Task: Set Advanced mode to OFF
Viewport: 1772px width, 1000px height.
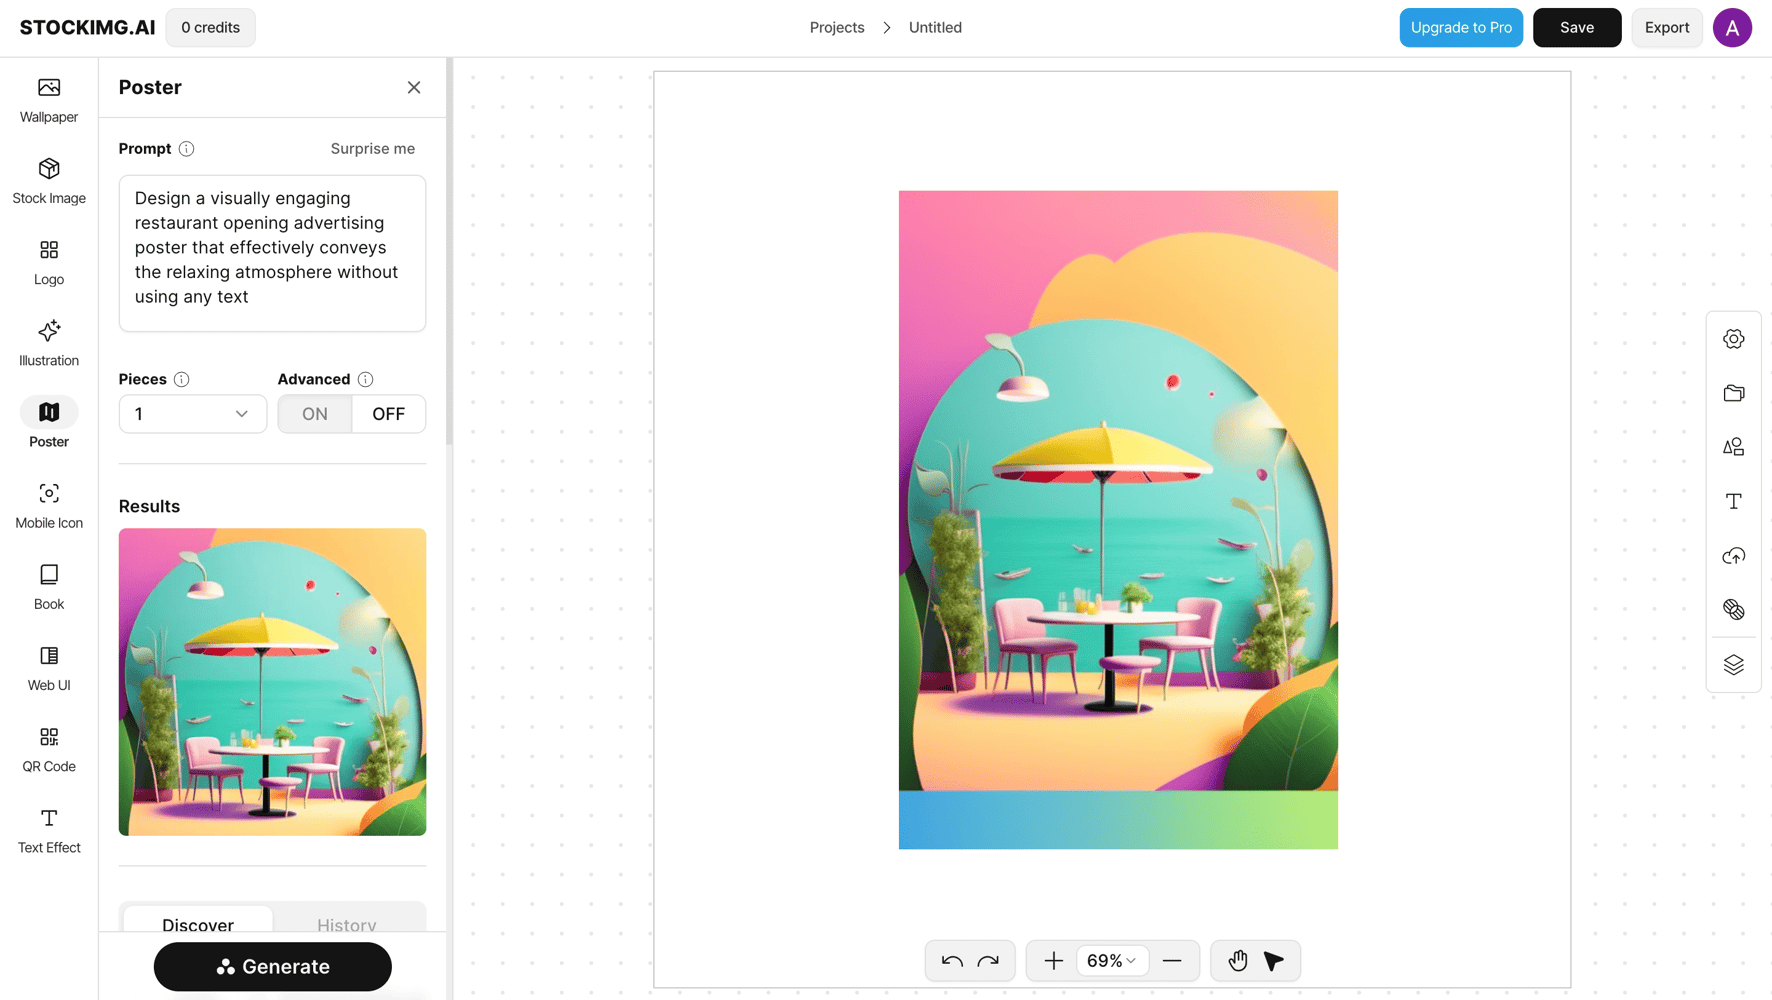Action: [x=388, y=413]
